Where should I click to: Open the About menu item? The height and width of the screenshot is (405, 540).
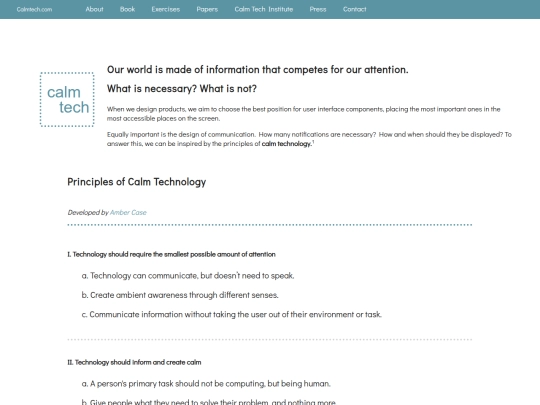tap(94, 9)
